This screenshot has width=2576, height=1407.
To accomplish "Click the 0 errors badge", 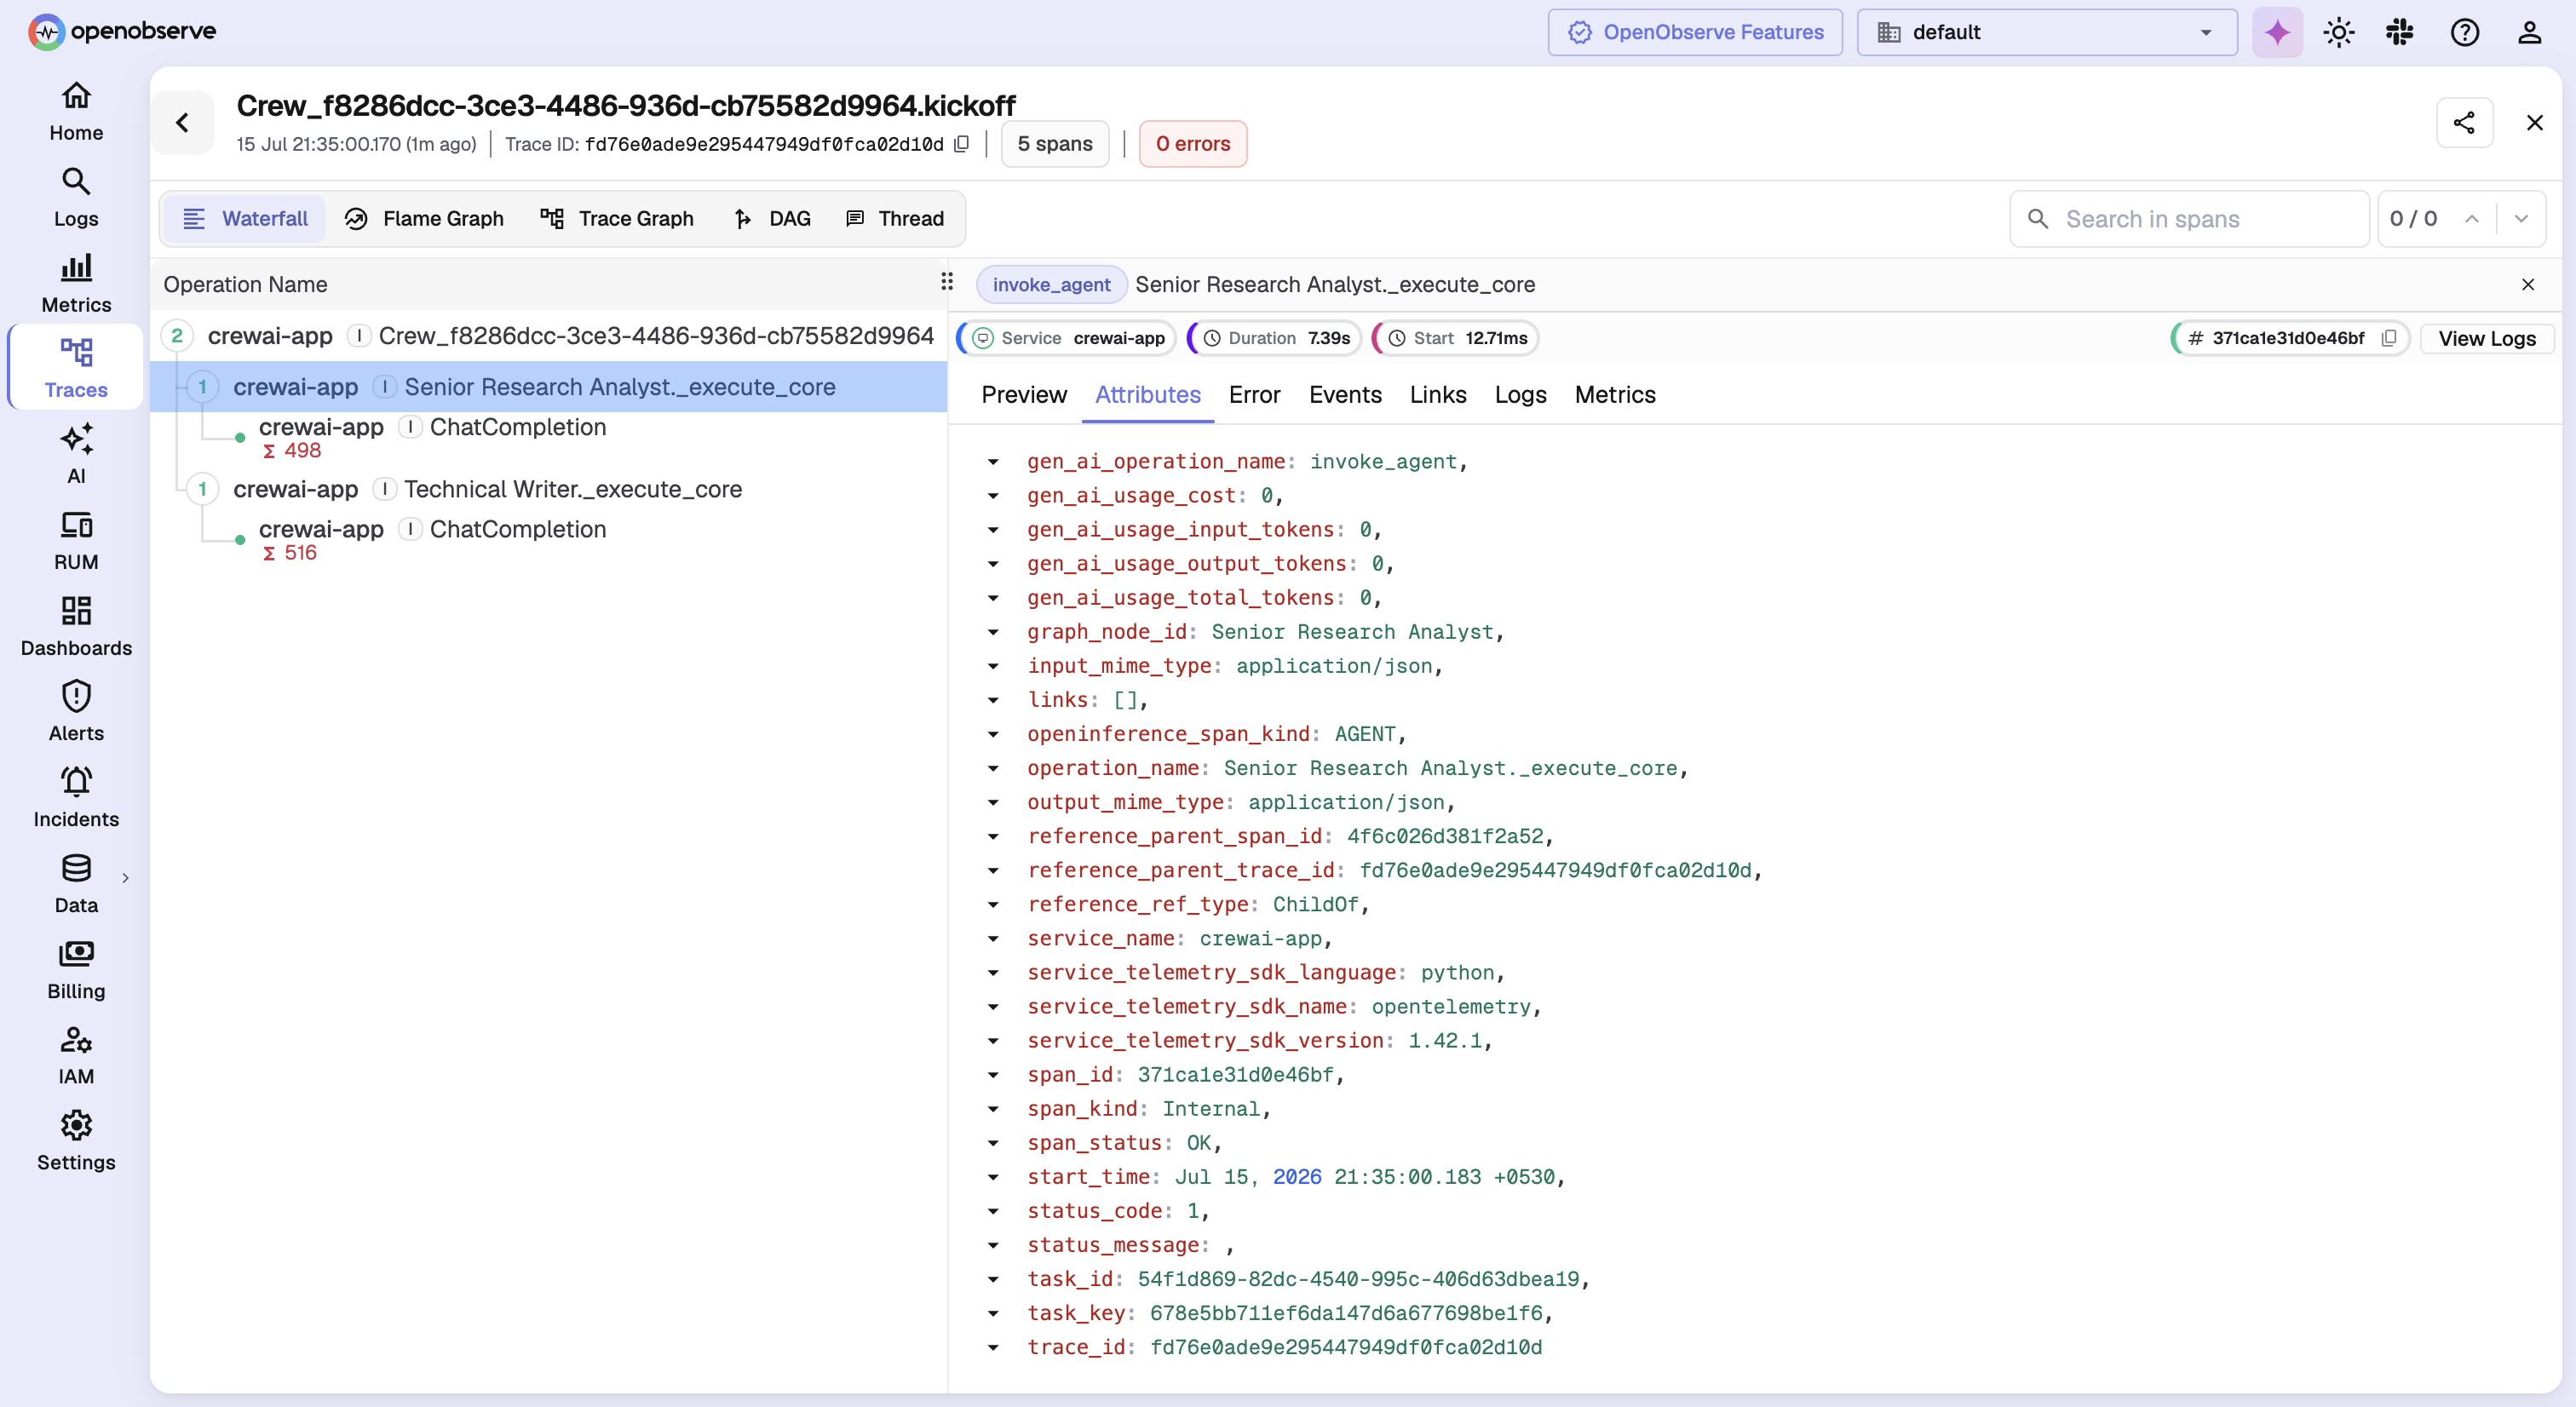I will [x=1192, y=143].
